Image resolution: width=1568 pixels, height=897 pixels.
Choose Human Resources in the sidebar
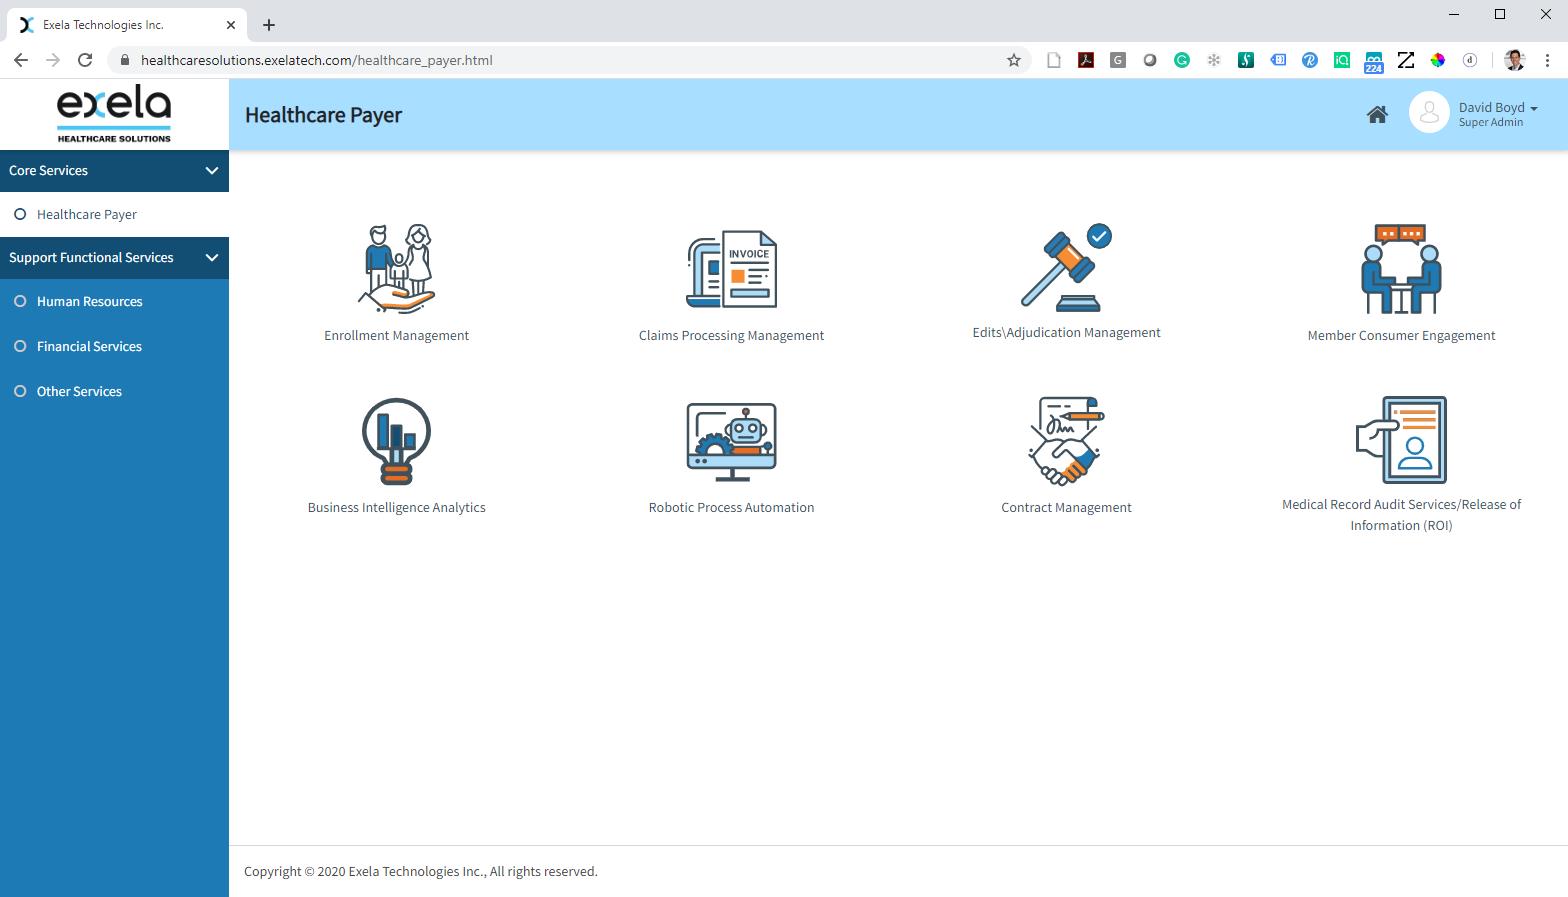coord(89,301)
